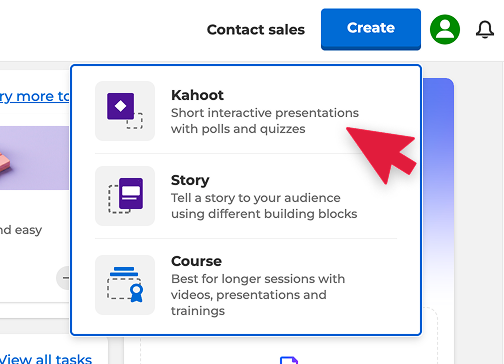Screen dimensions: 504x364
Task: Click the 'Tell a story to your audience' description
Action: point(264,206)
